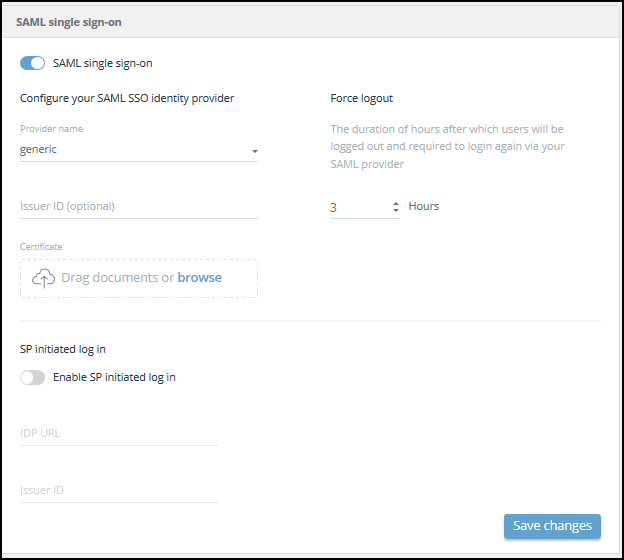Enable the SP initiated log in switch
Screen dimensions: 624x560
(33, 377)
